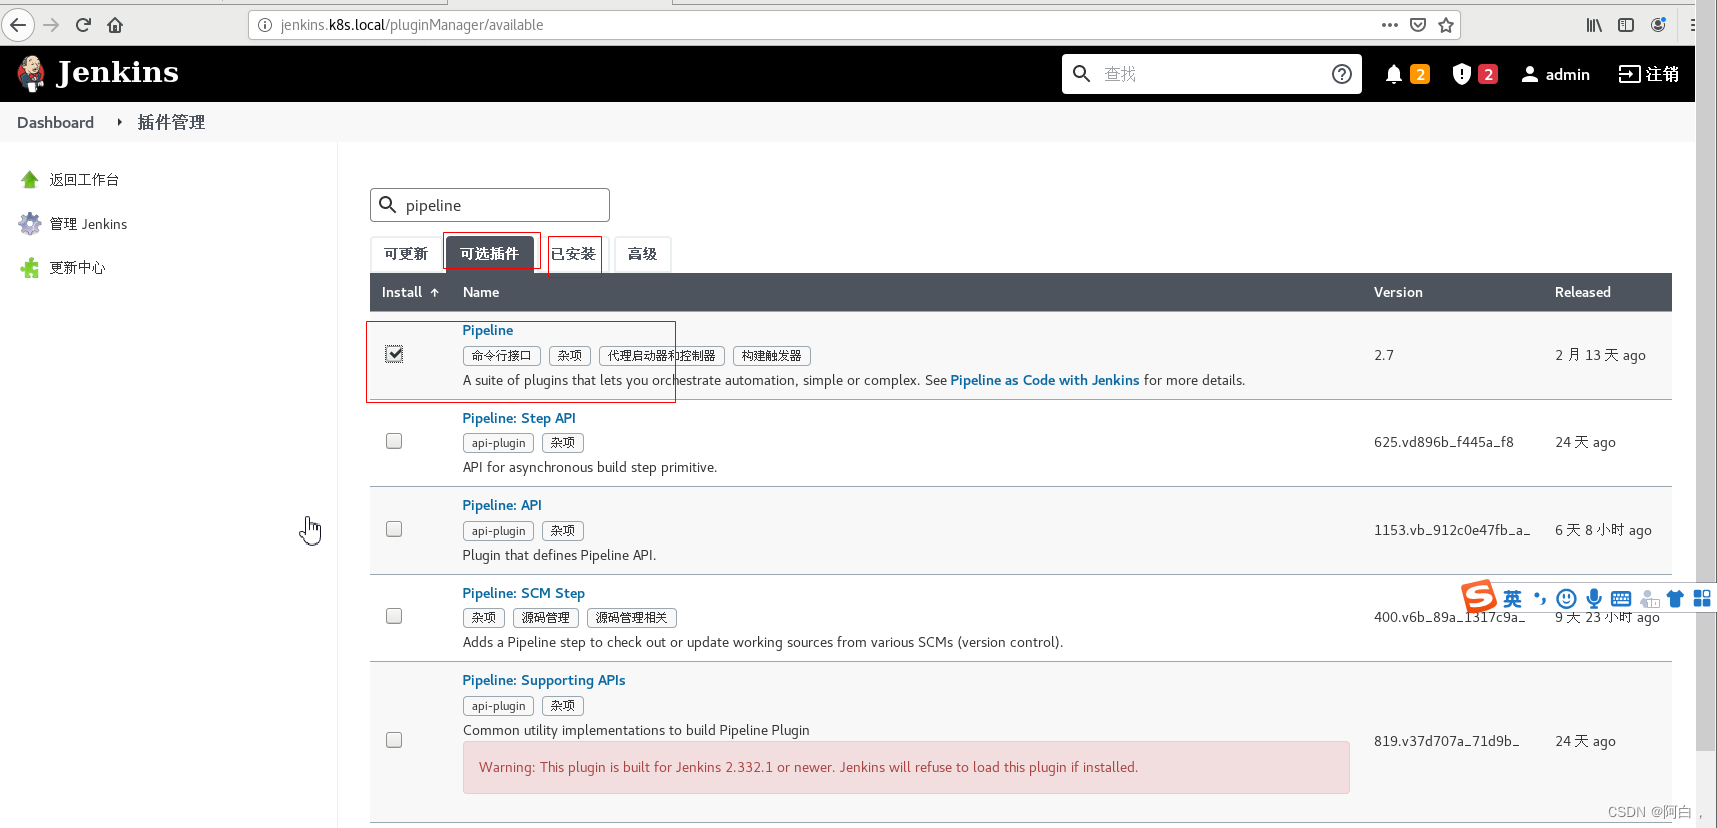Image resolution: width=1717 pixels, height=828 pixels.
Task: Sort plugin table by Name column
Action: click(481, 292)
